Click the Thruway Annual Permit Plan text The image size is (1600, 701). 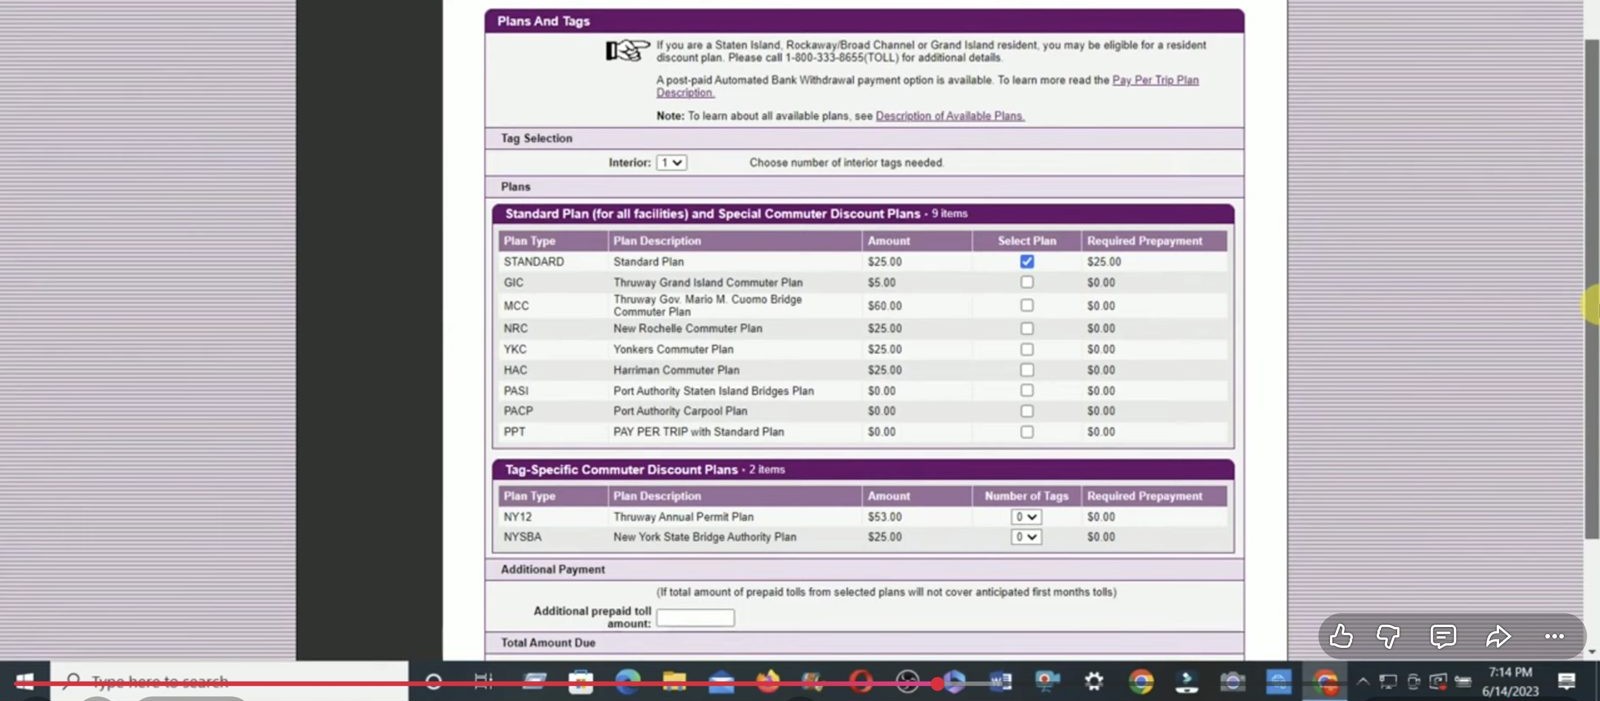(683, 517)
